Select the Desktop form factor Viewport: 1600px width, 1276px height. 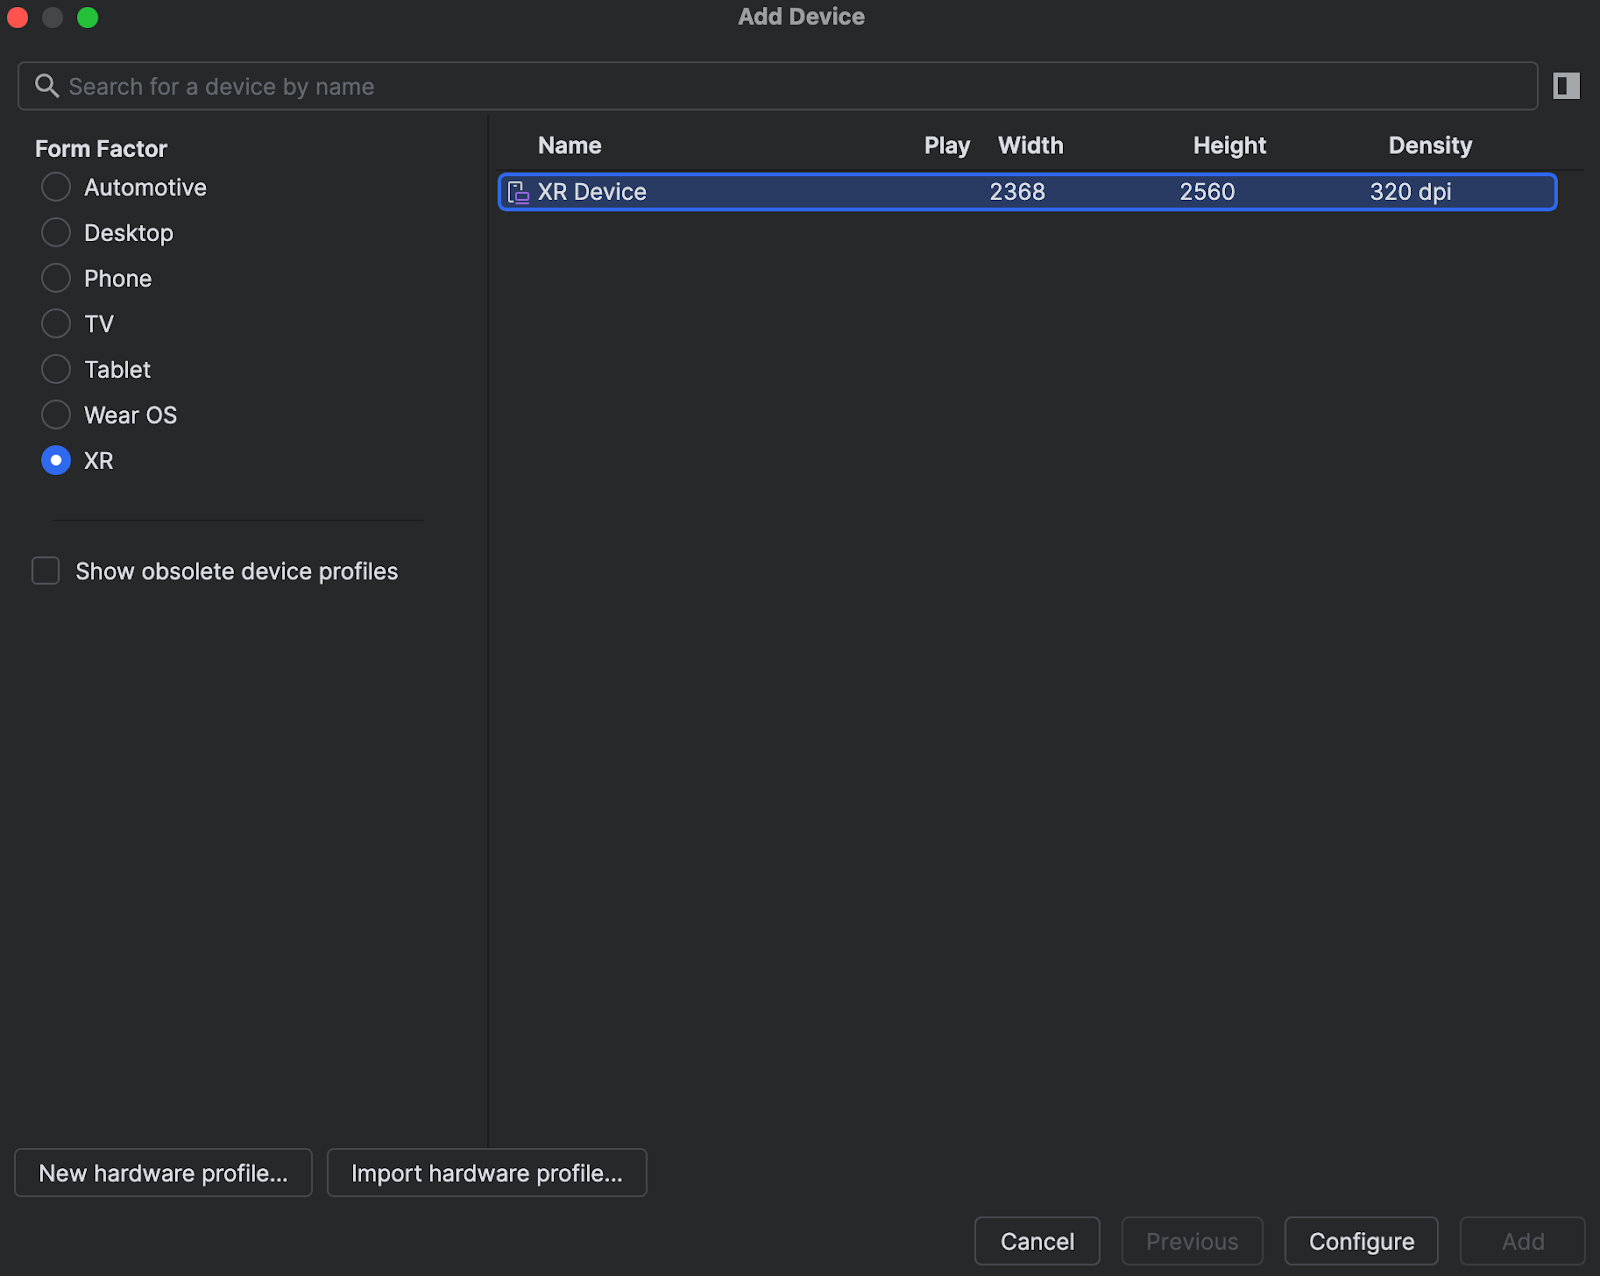(56, 232)
